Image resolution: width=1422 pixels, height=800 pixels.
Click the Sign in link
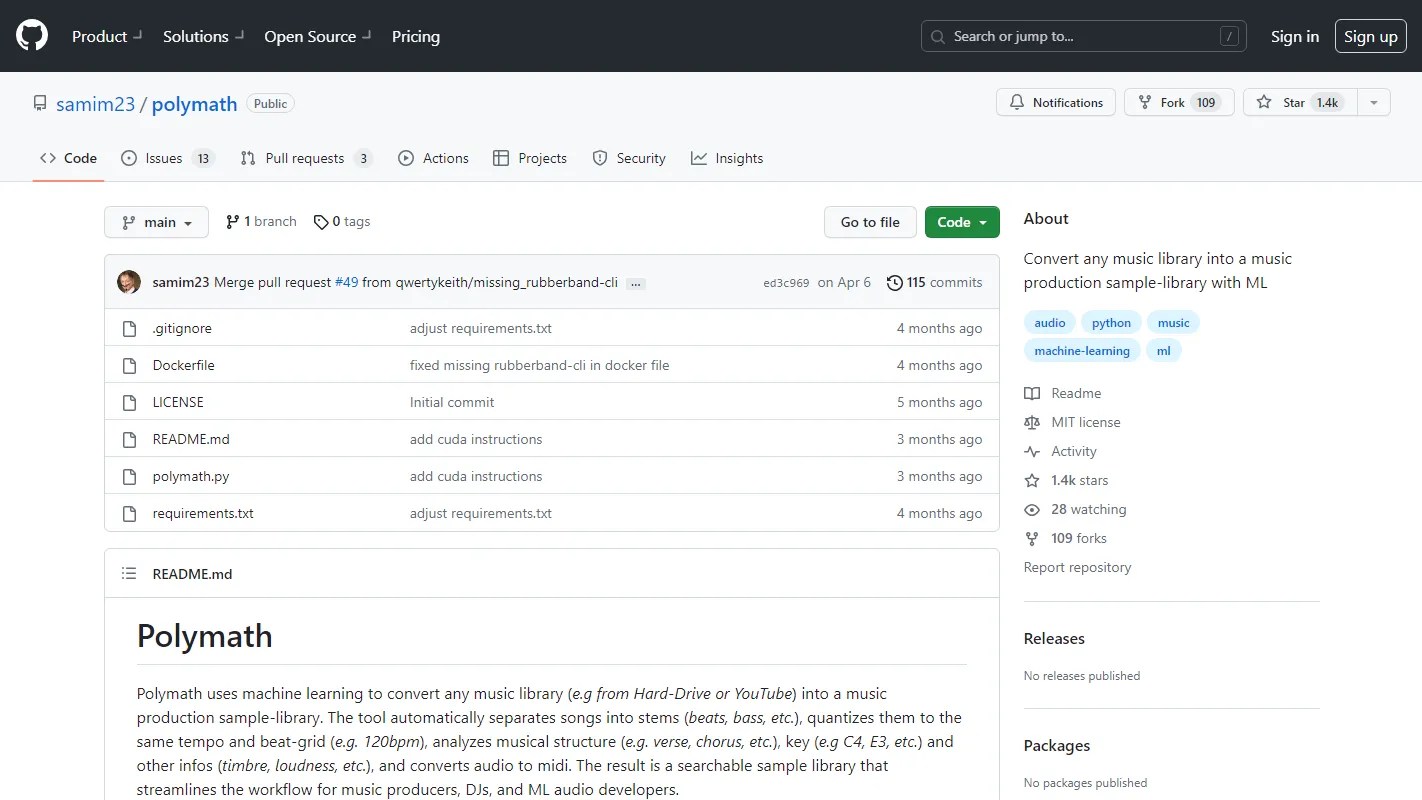(x=1295, y=36)
